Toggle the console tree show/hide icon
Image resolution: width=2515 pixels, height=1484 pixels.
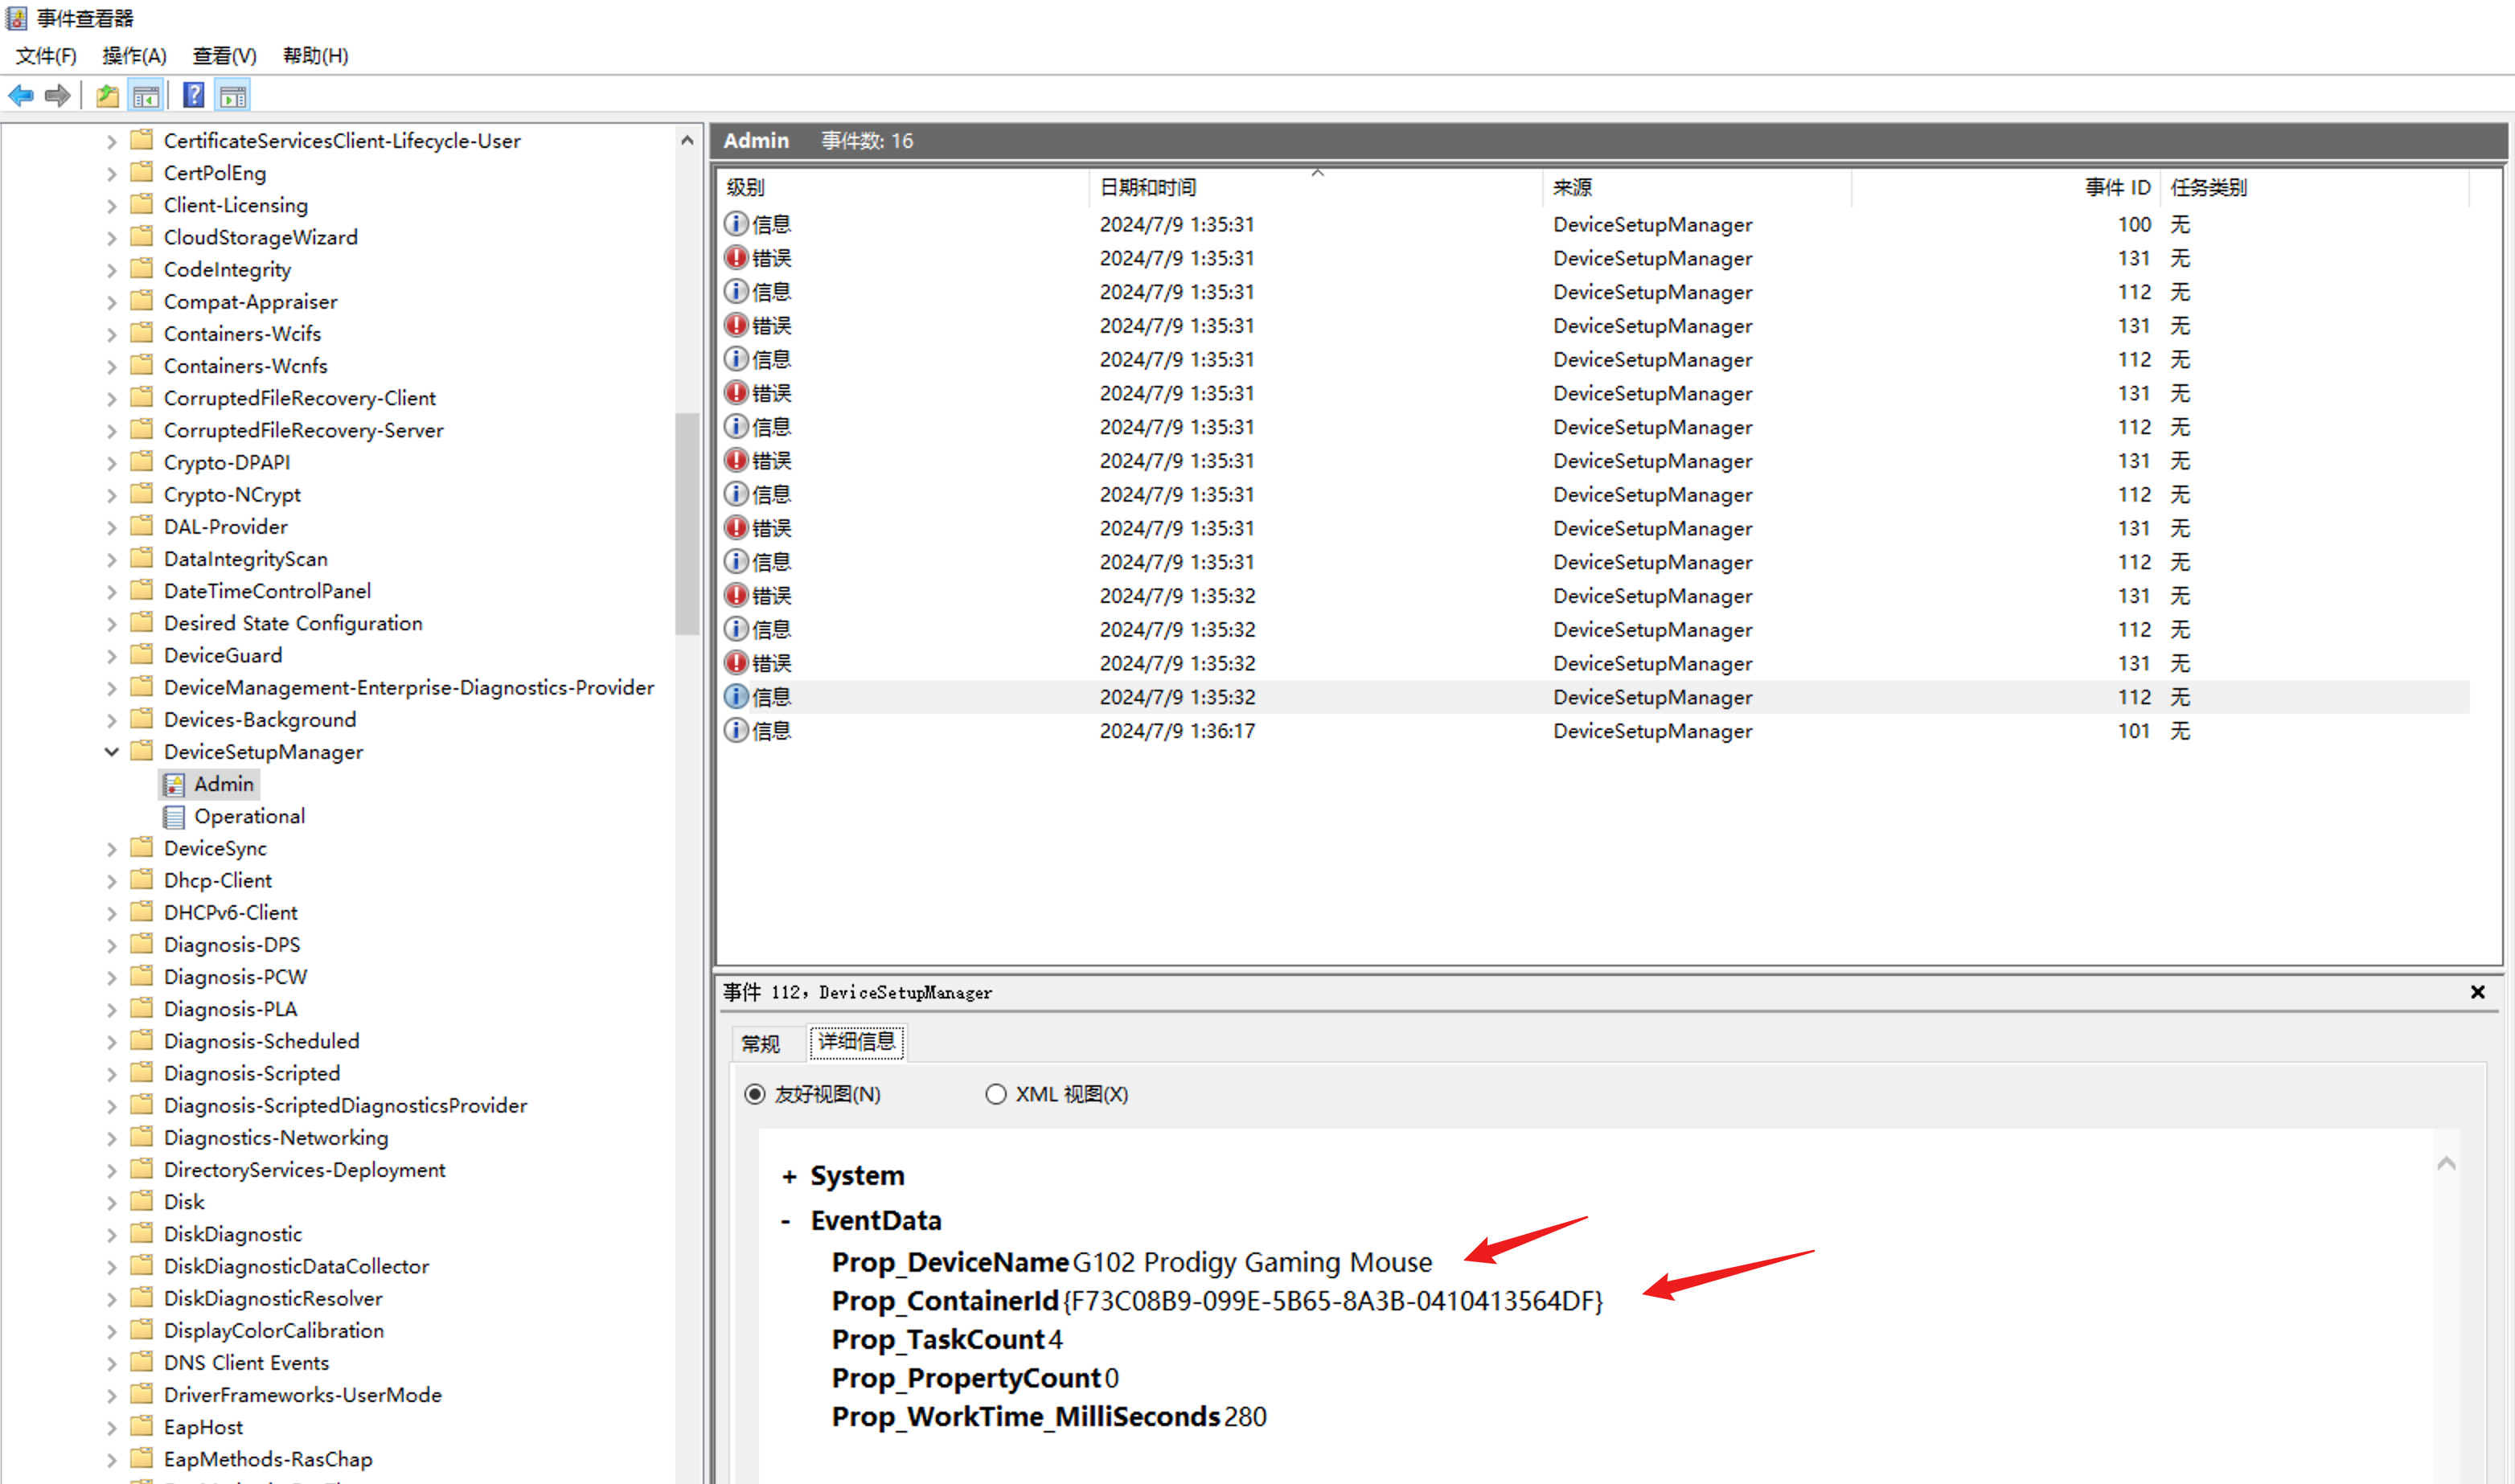(146, 96)
